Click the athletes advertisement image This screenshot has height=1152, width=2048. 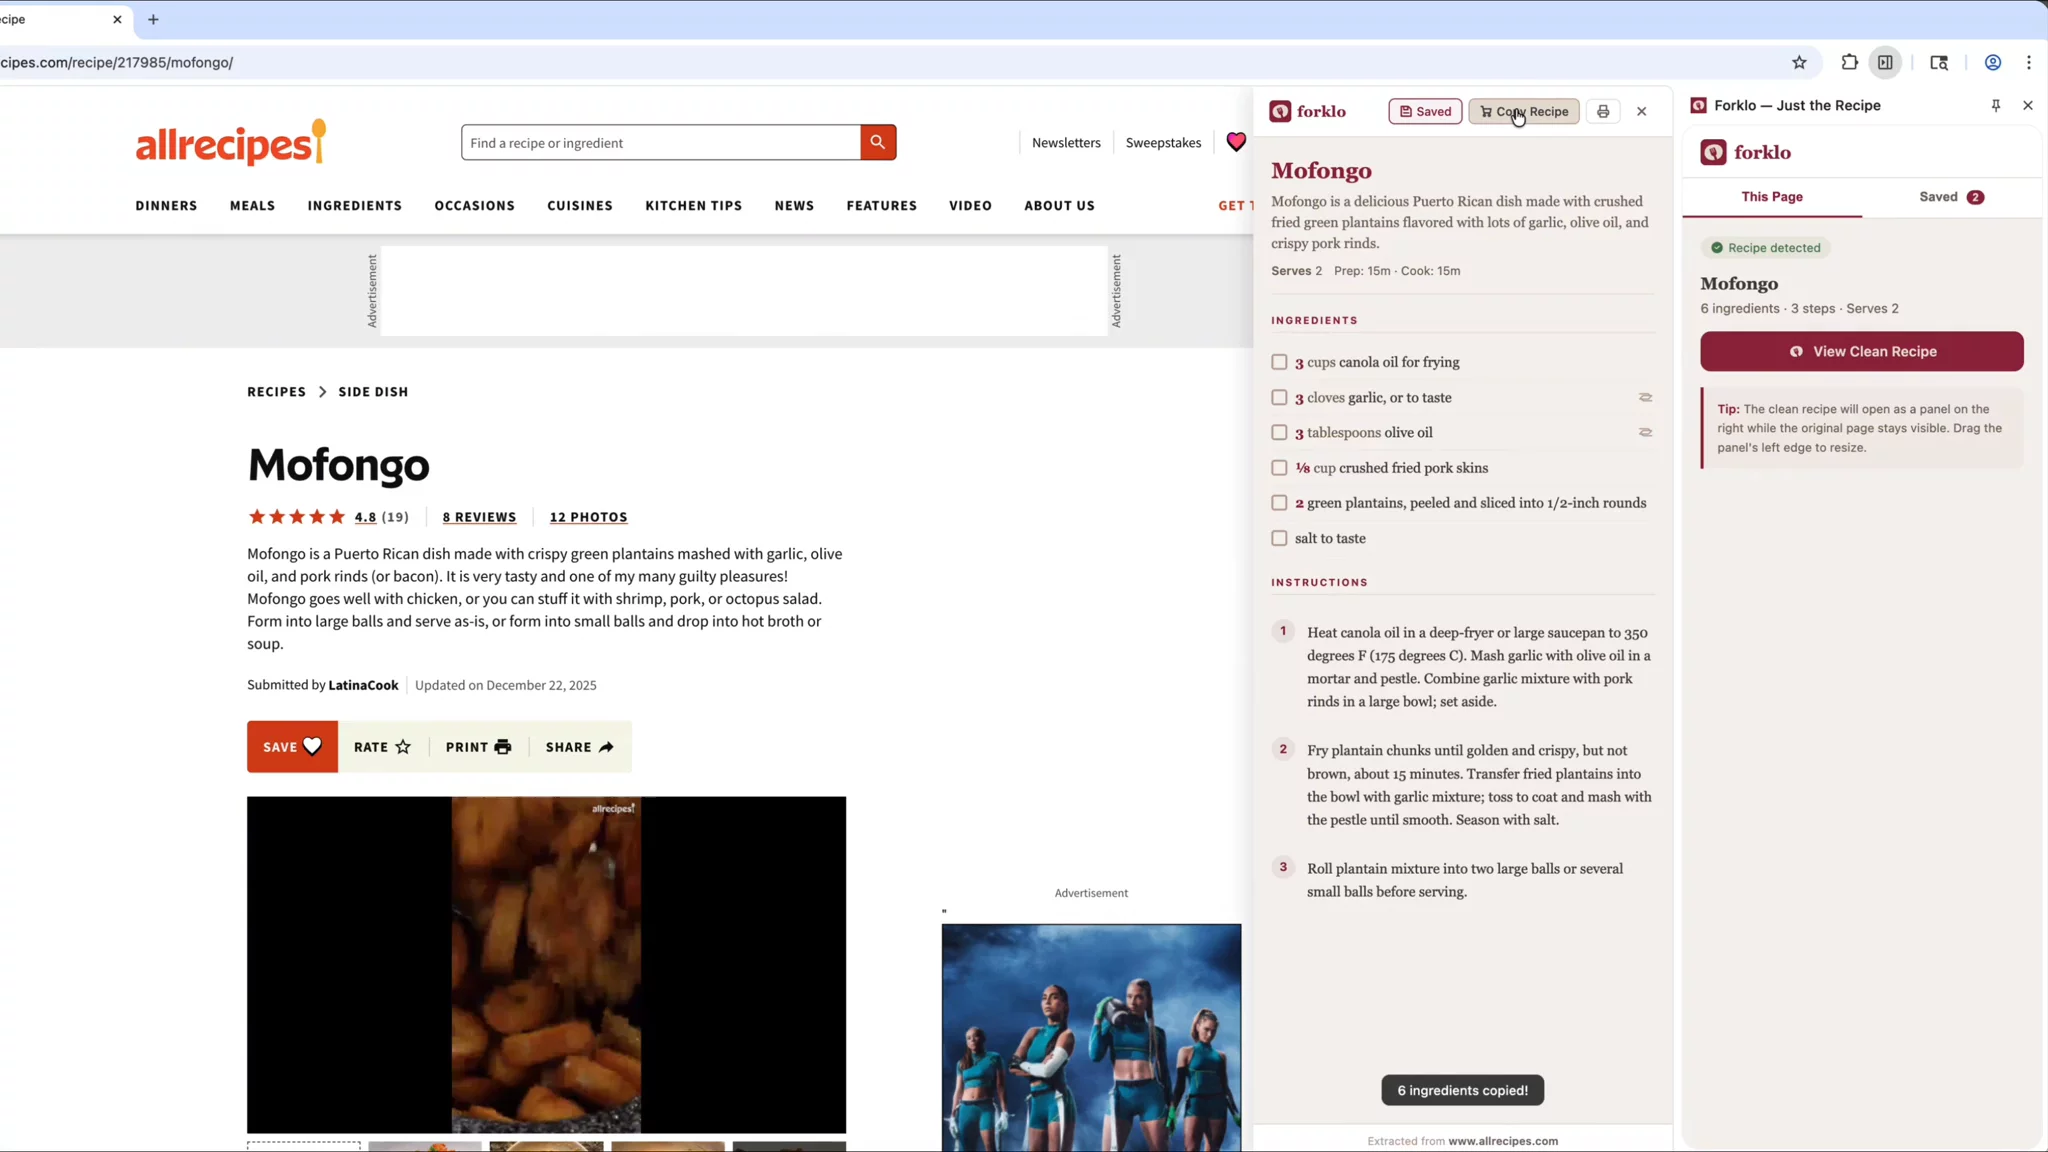coord(1091,1037)
